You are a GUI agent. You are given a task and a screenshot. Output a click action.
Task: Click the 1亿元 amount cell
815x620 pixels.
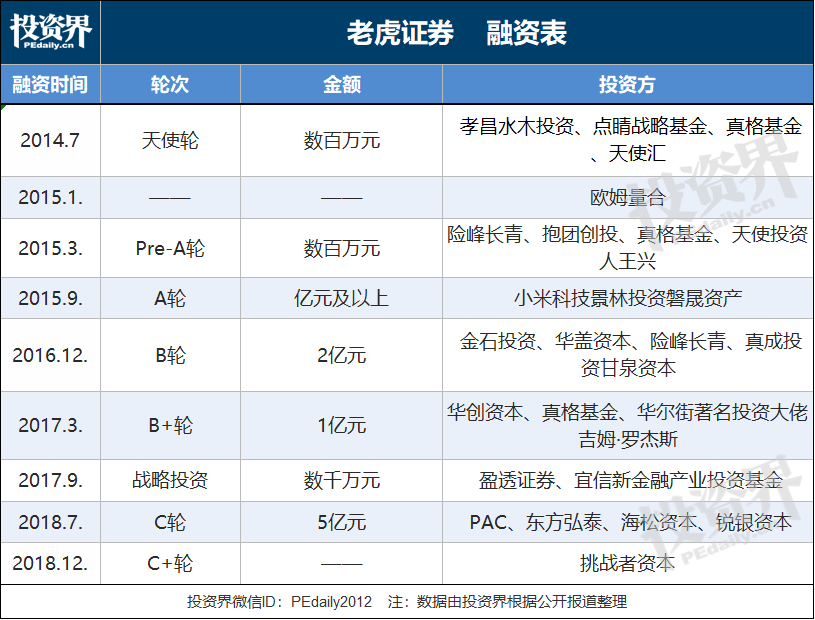341,426
